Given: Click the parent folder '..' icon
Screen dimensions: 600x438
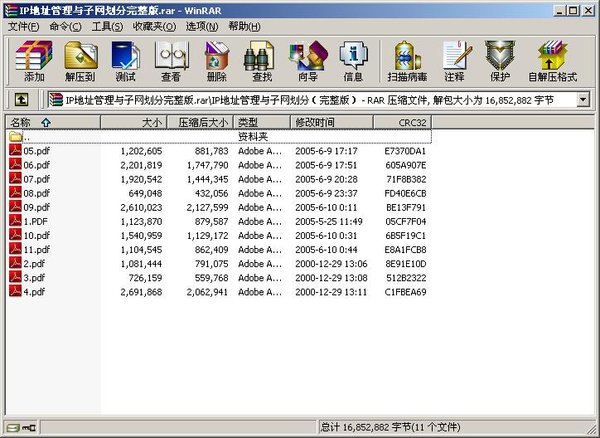Looking at the screenshot, I should click(x=15, y=136).
